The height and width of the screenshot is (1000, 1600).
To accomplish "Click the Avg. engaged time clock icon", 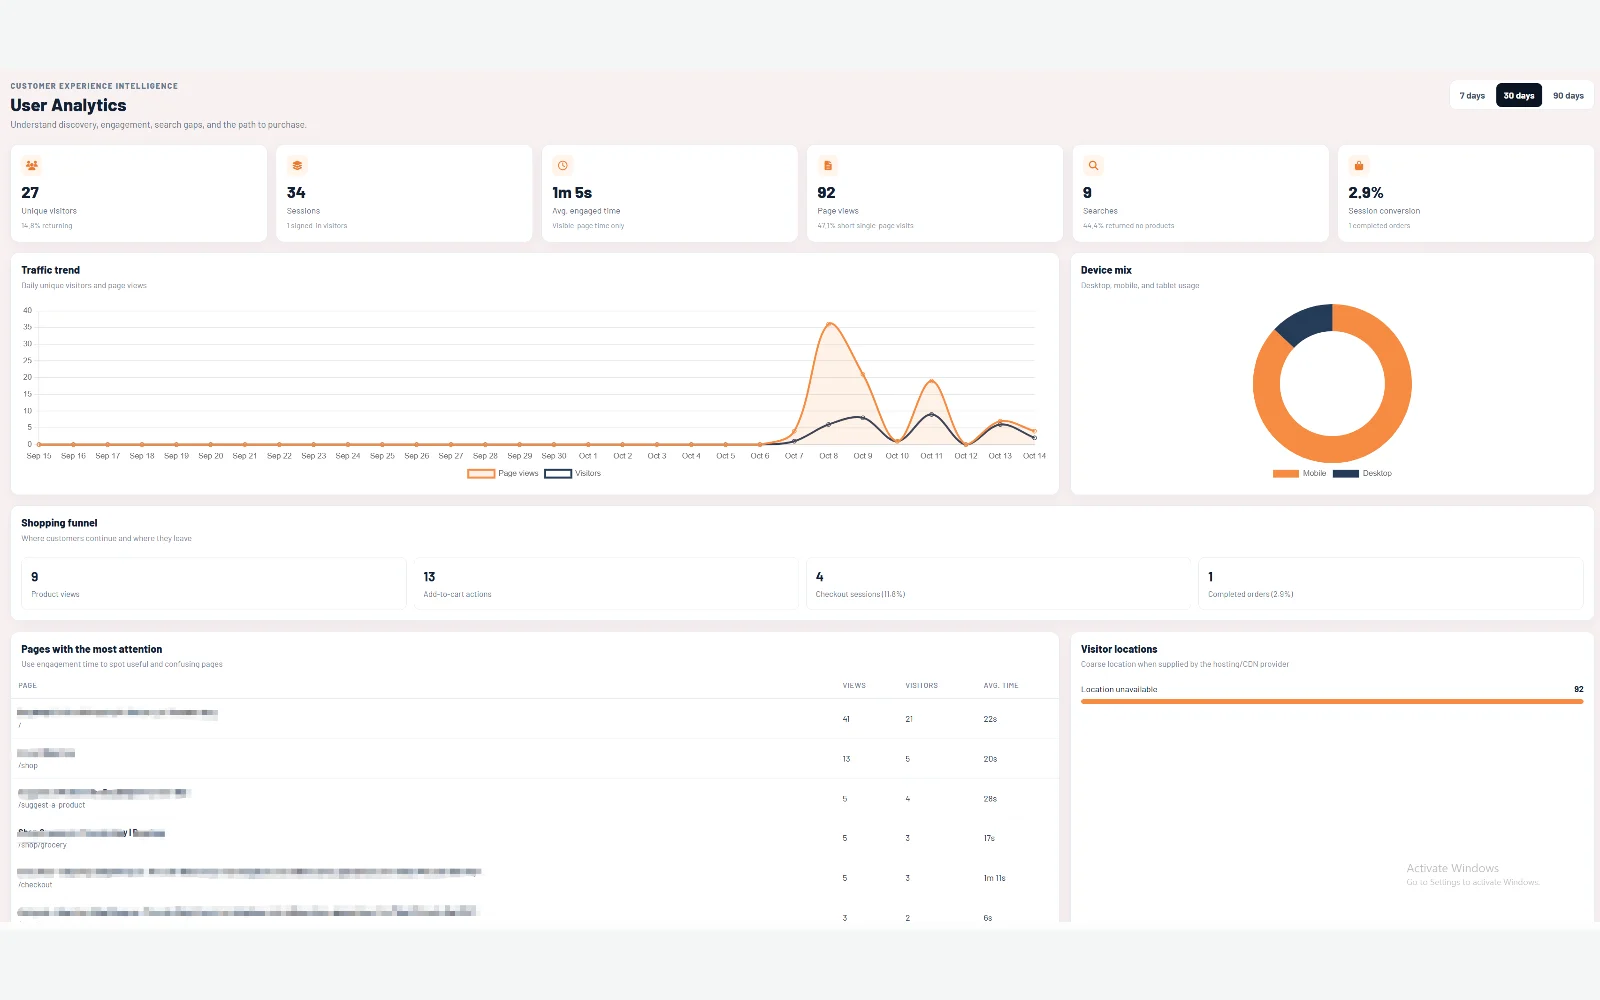I will pyautogui.click(x=563, y=166).
